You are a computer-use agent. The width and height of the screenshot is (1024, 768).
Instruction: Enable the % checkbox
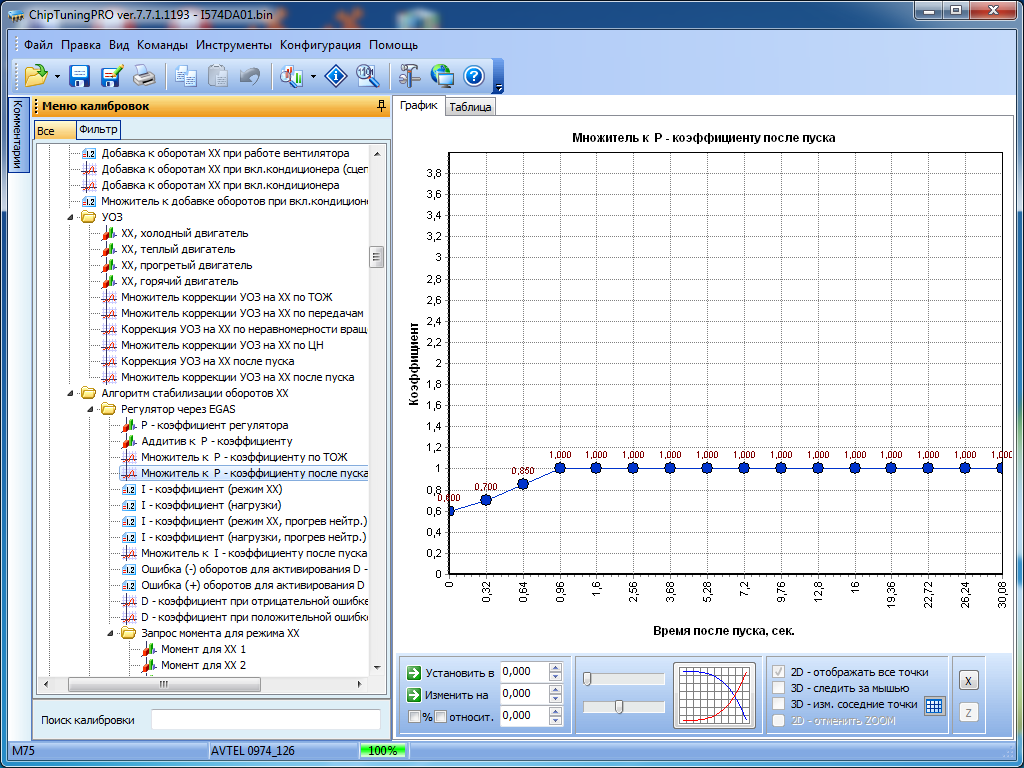[x=415, y=716]
